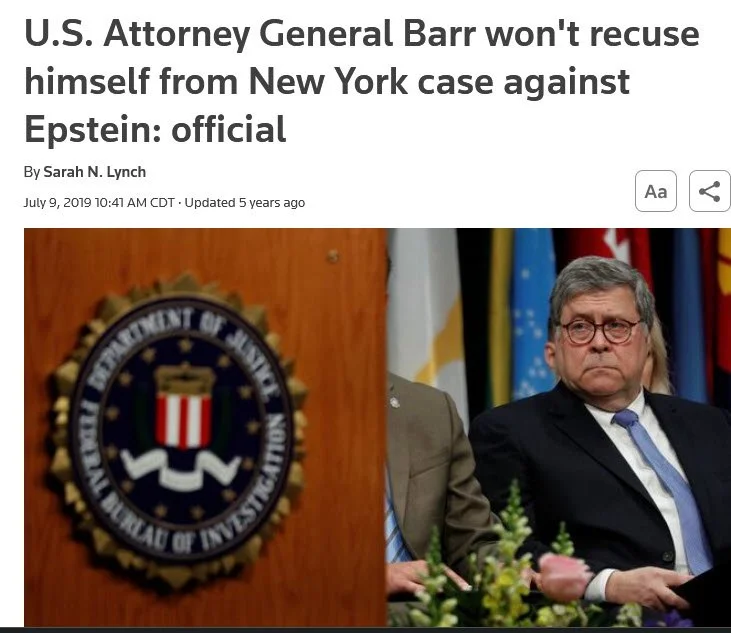Click 'New York' in the headline

tap(328, 82)
